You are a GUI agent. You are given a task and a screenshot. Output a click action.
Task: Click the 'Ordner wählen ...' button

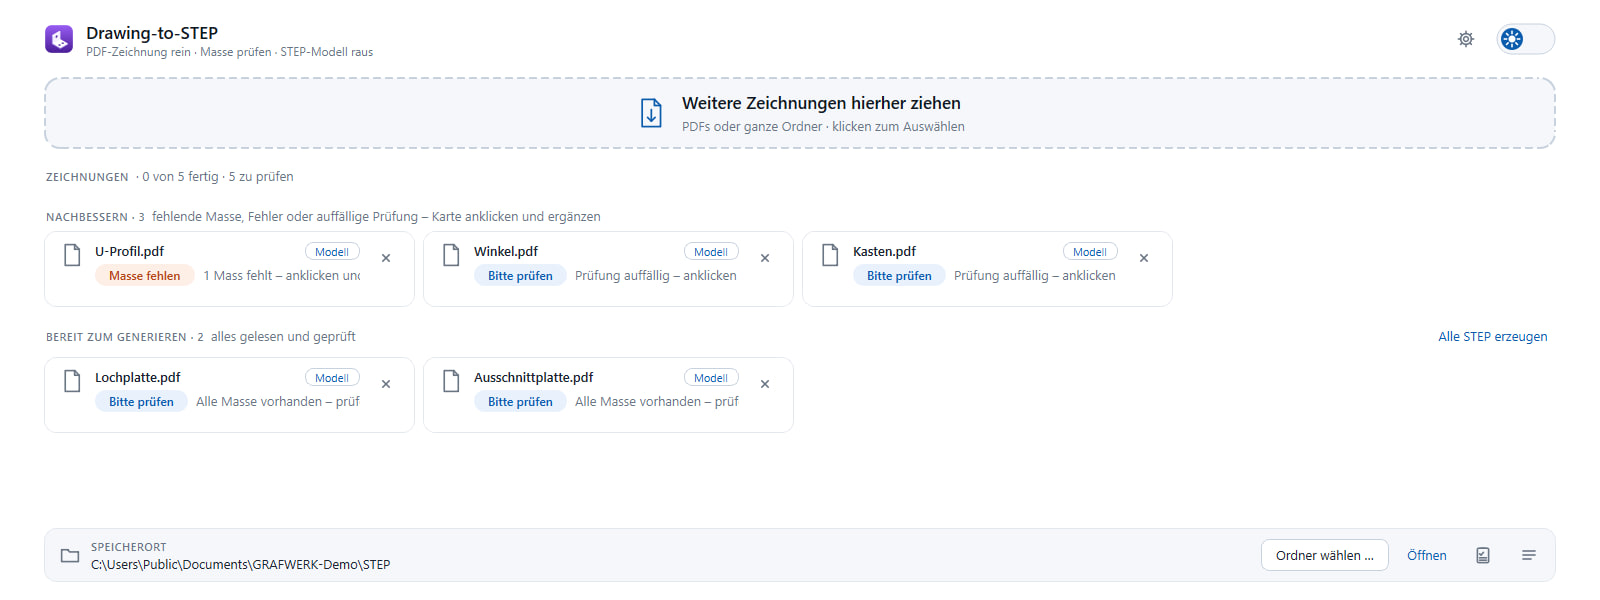point(1325,555)
